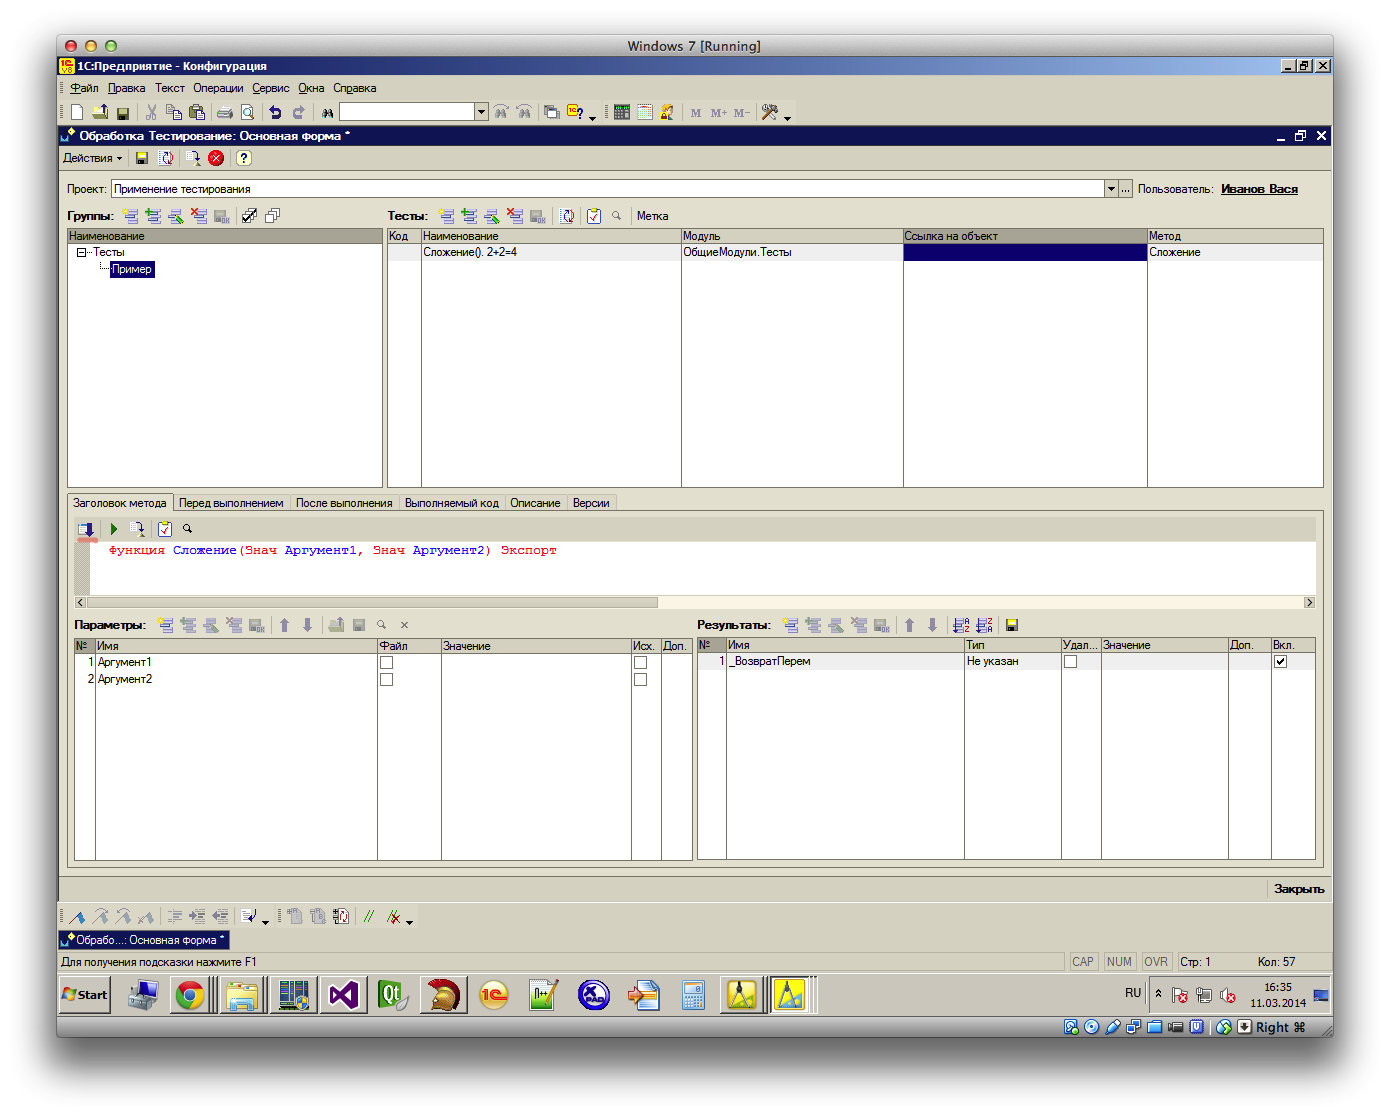Switch to Версии tab
The width and height of the screenshot is (1390, 1116).
pos(591,503)
